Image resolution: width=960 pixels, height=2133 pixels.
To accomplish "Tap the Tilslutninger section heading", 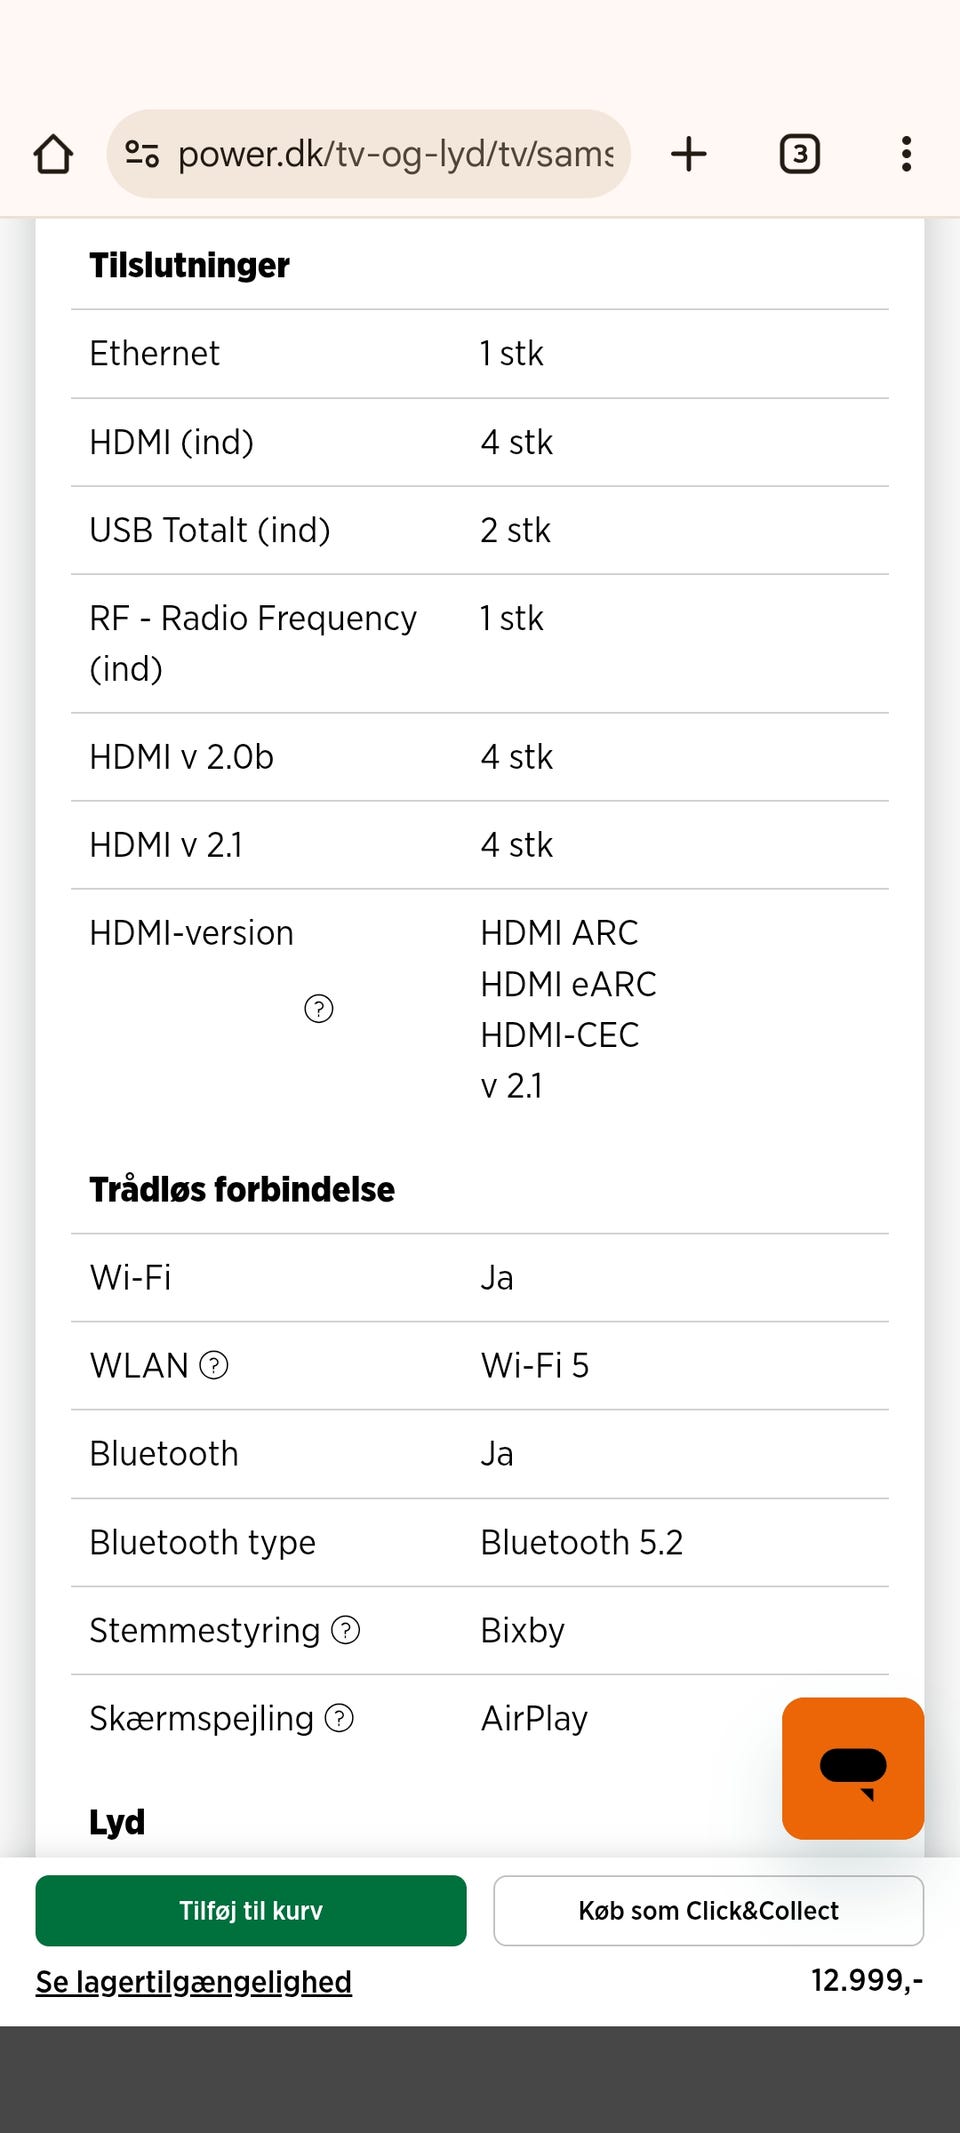I will click(x=190, y=265).
